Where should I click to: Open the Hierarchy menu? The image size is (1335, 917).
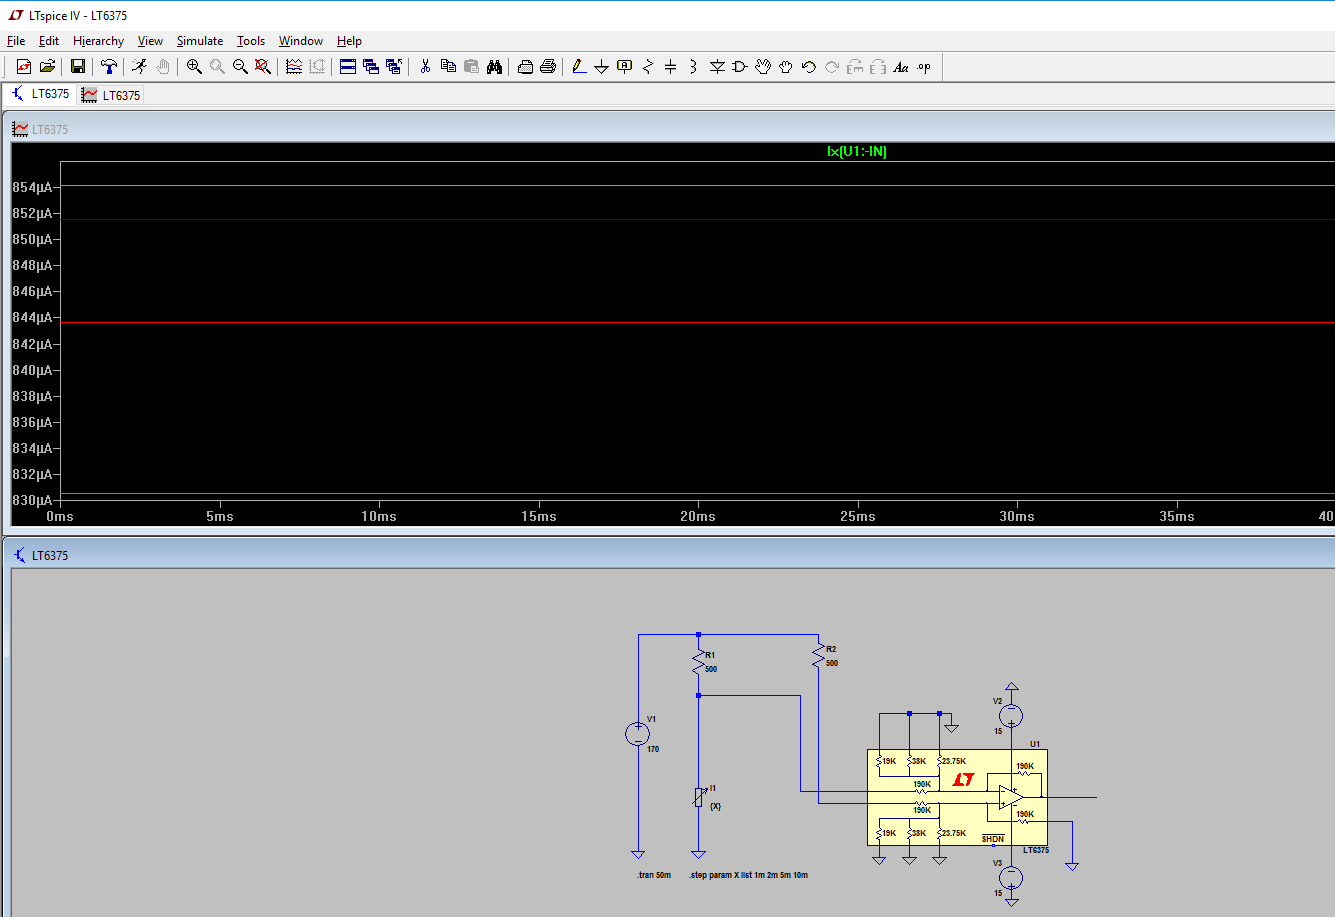pyautogui.click(x=98, y=41)
